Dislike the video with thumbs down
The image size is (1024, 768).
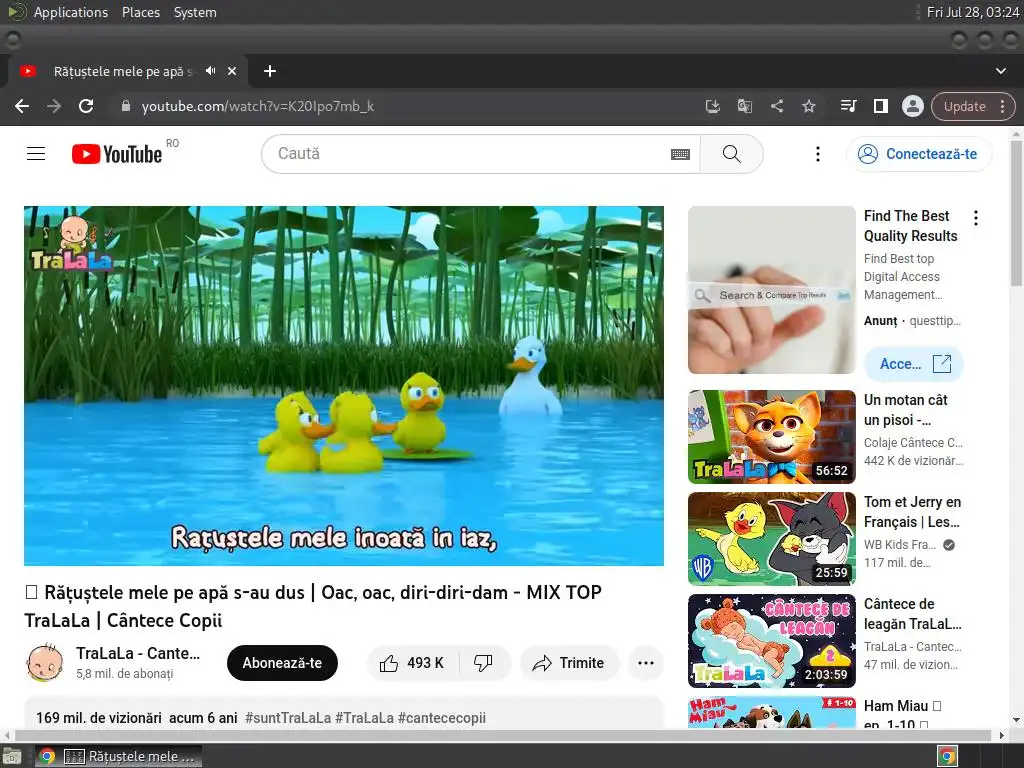click(483, 663)
